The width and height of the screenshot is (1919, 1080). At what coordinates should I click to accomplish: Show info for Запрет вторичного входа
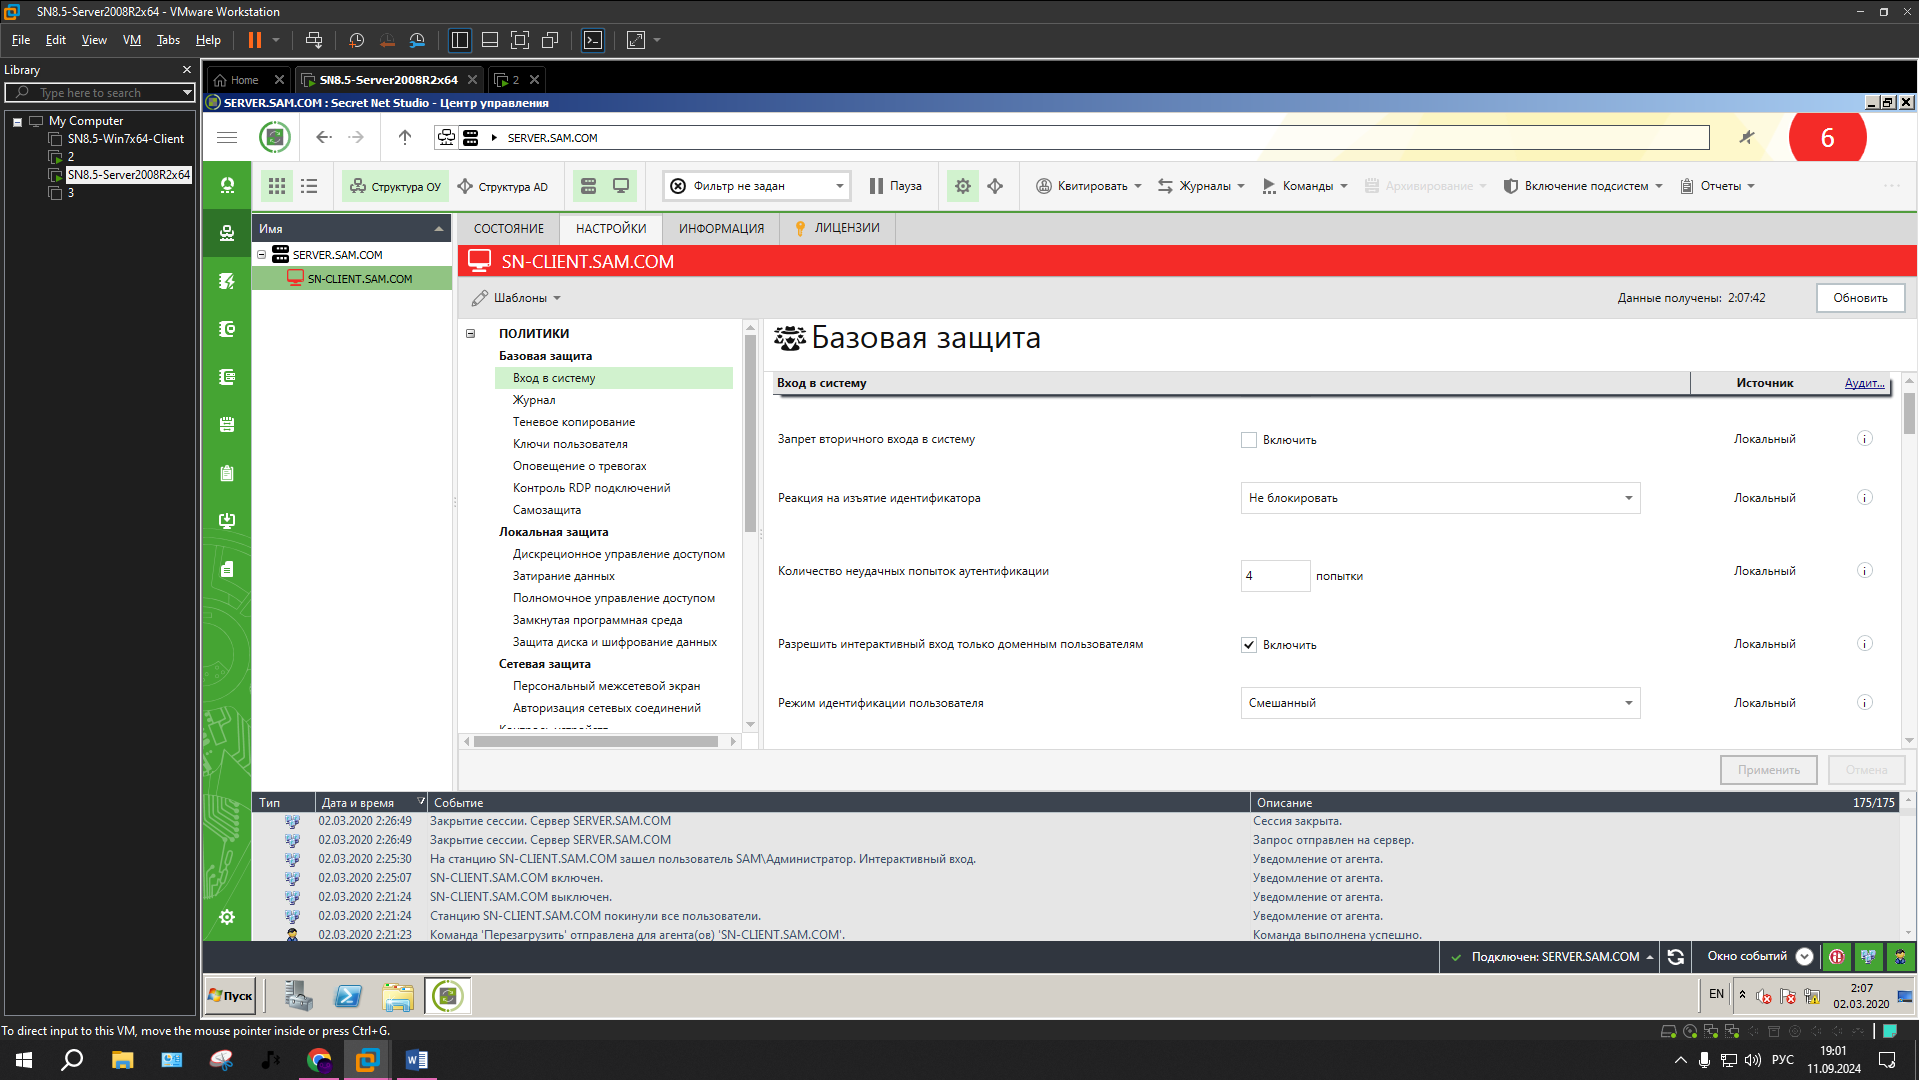1865,439
